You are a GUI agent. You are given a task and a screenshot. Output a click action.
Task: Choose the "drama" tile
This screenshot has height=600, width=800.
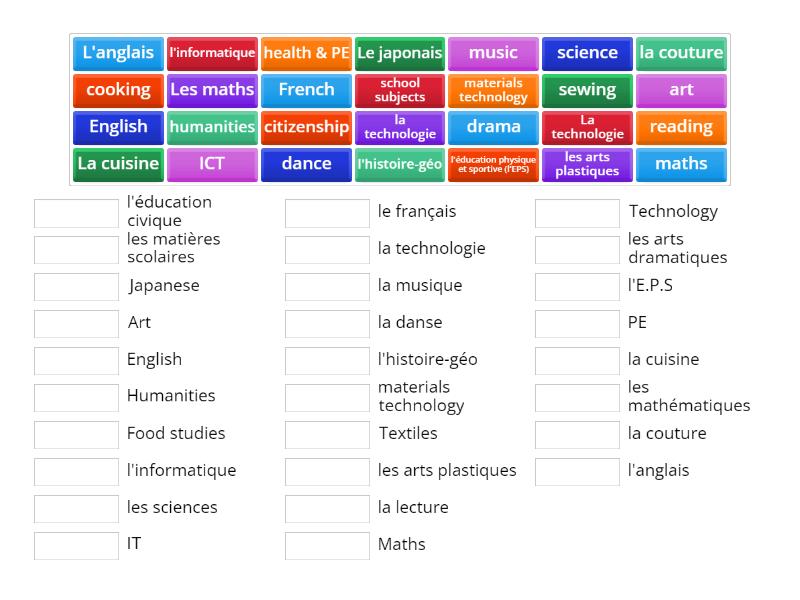click(x=493, y=127)
